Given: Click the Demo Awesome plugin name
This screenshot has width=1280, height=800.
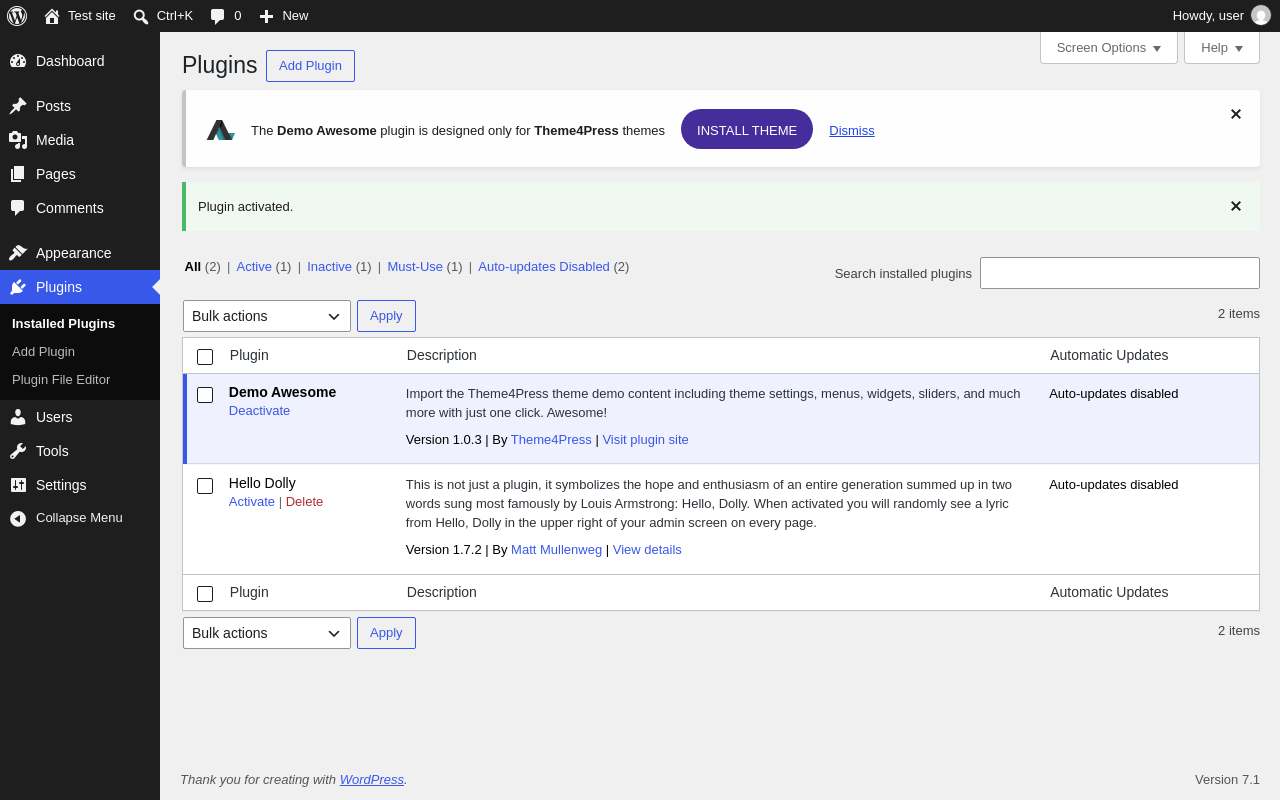Looking at the screenshot, I should (282, 392).
